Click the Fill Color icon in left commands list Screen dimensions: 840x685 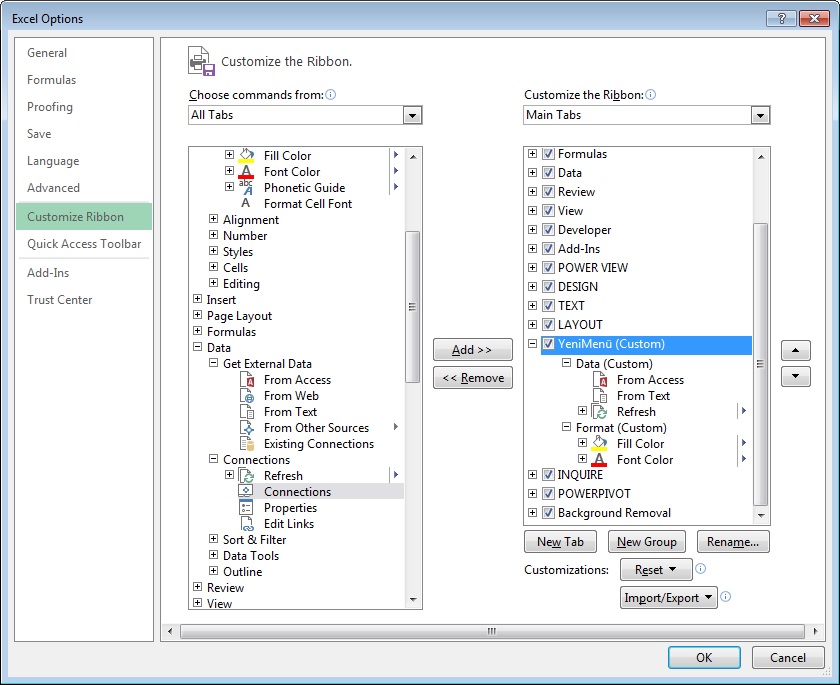pyautogui.click(x=246, y=155)
